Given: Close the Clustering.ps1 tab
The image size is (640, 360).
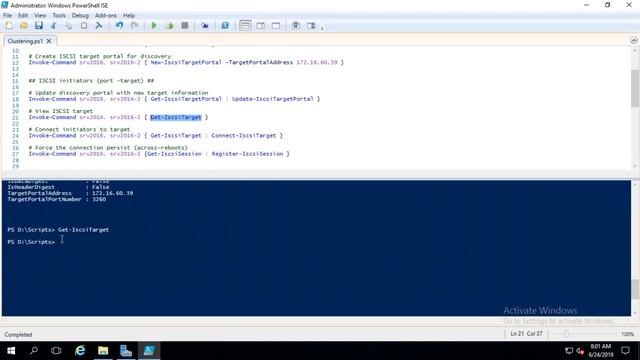Looking at the screenshot, I should point(49,41).
